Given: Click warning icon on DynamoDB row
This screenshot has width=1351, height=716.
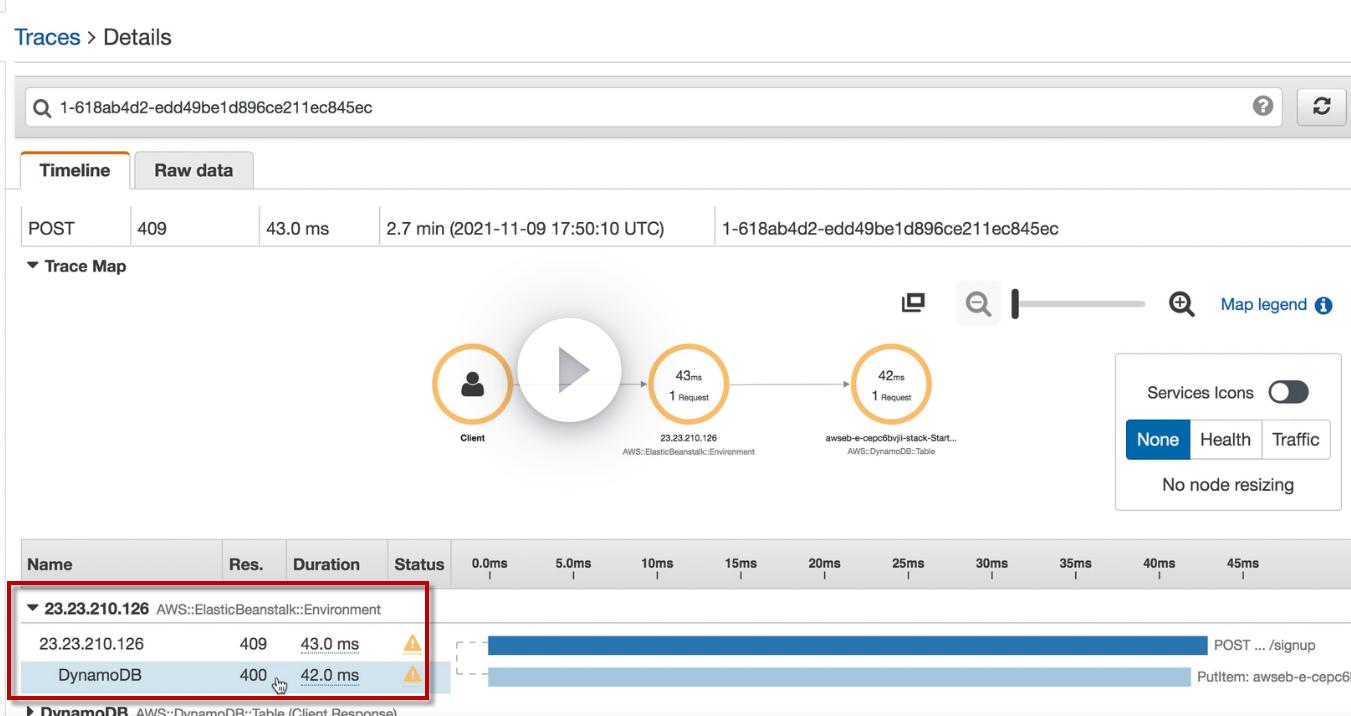Looking at the screenshot, I should click(412, 675).
